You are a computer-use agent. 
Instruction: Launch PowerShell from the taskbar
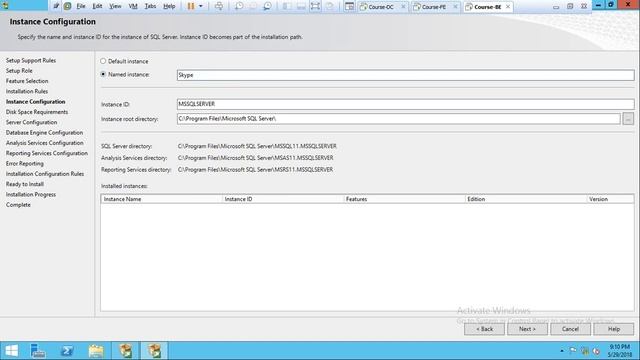click(x=67, y=351)
